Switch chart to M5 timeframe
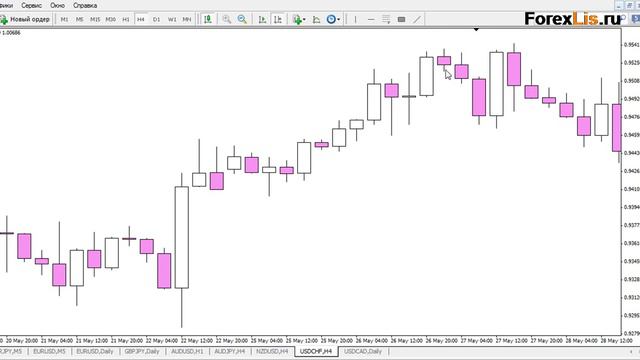The width and height of the screenshot is (640, 360). [x=80, y=19]
